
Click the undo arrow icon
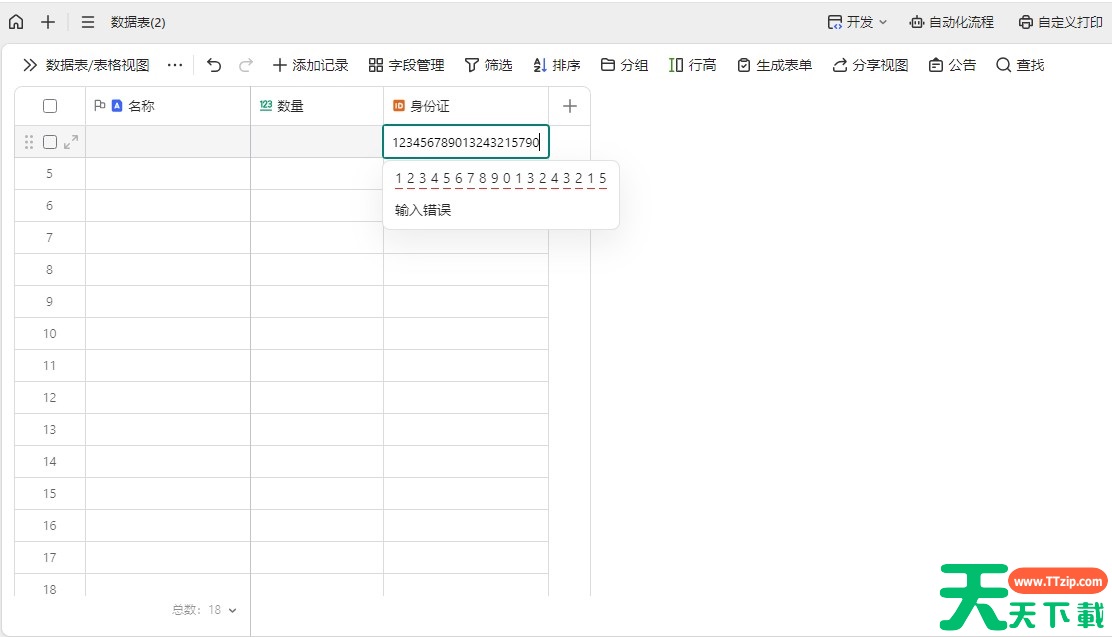pos(214,65)
